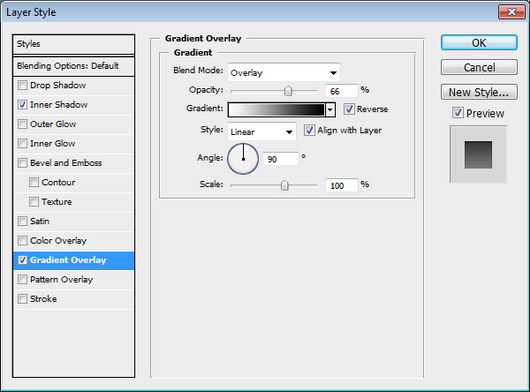Screen dimensions: 530x392
Task: Click the Opacity slider handle
Action: [288, 91]
